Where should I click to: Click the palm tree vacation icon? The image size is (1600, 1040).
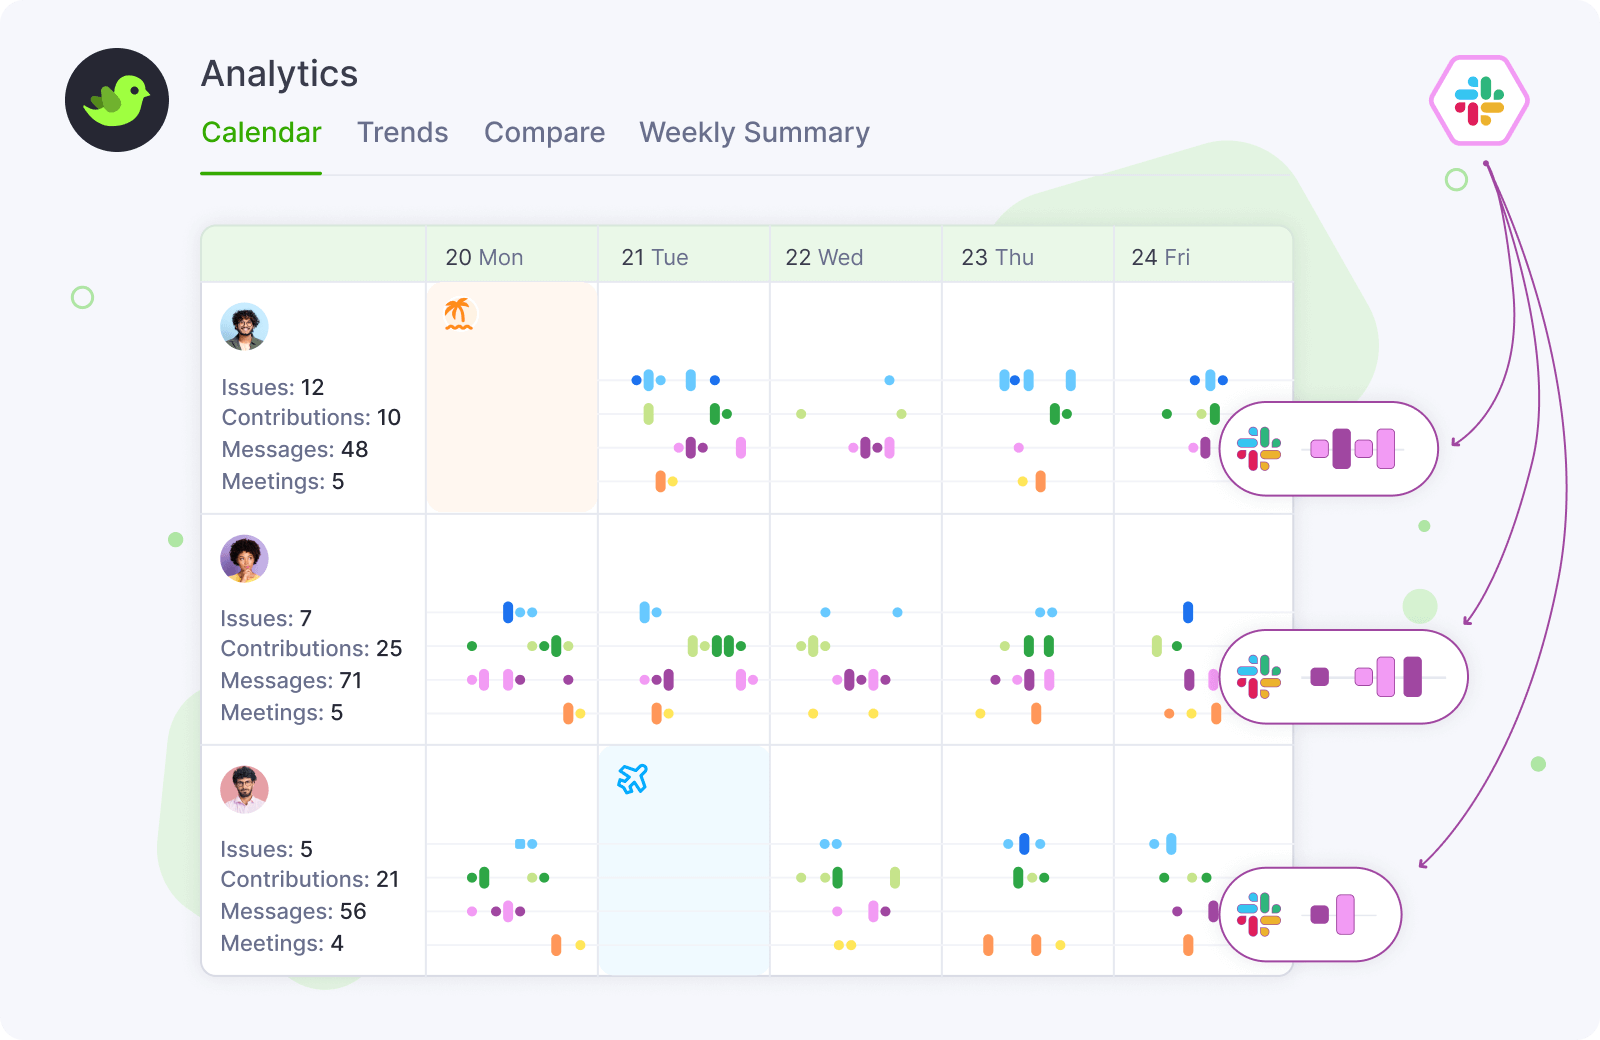tap(458, 314)
